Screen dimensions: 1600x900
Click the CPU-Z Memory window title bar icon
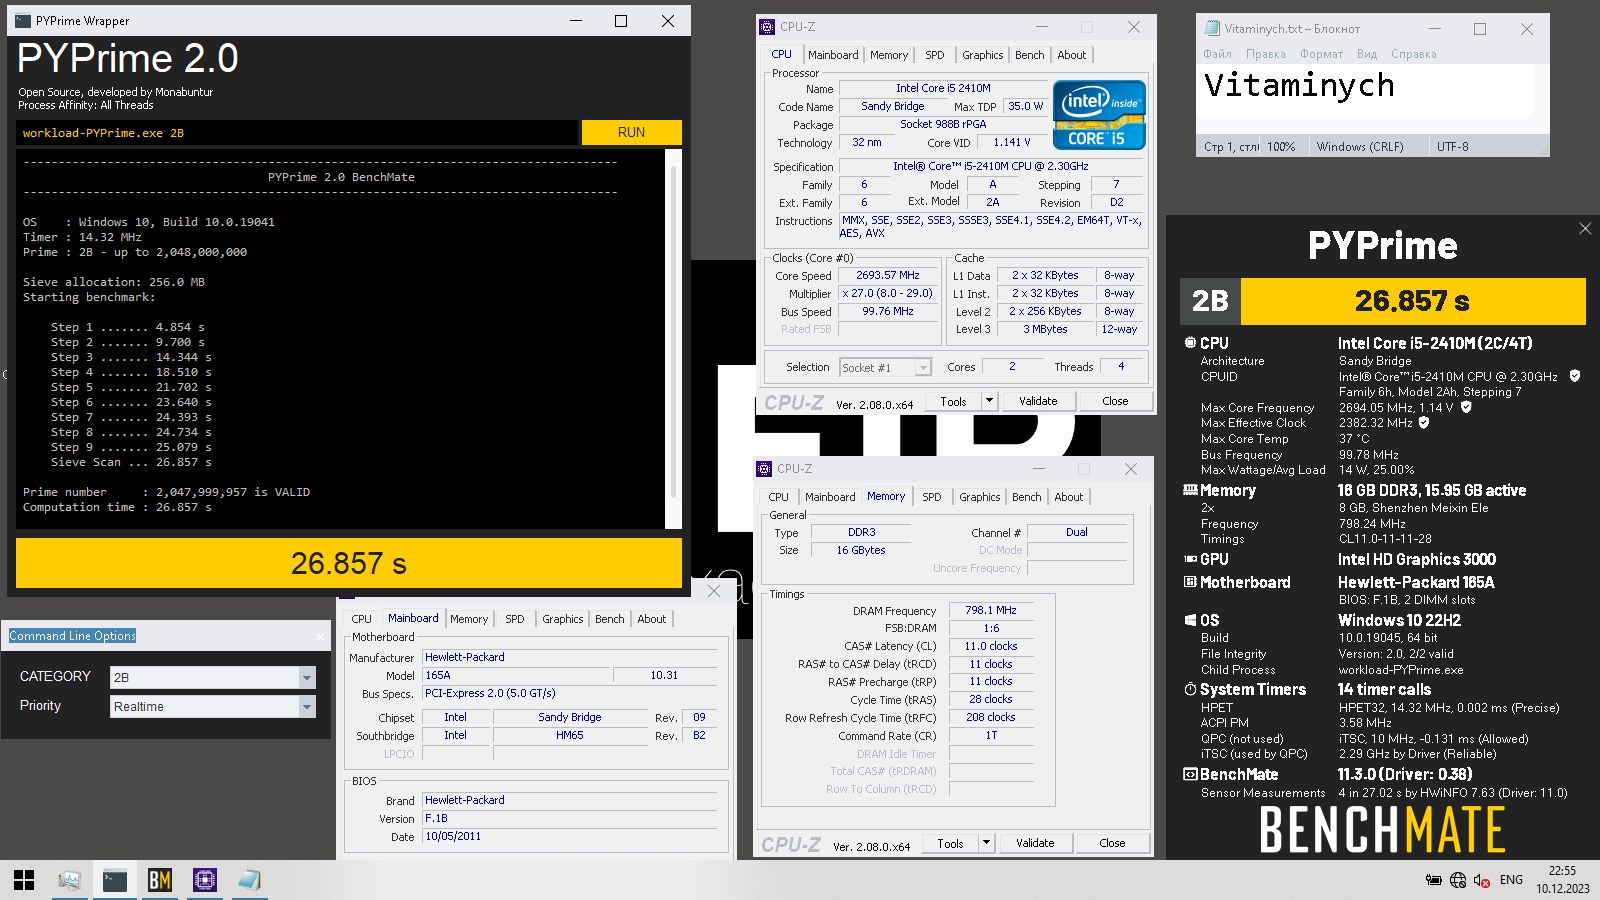click(x=764, y=469)
